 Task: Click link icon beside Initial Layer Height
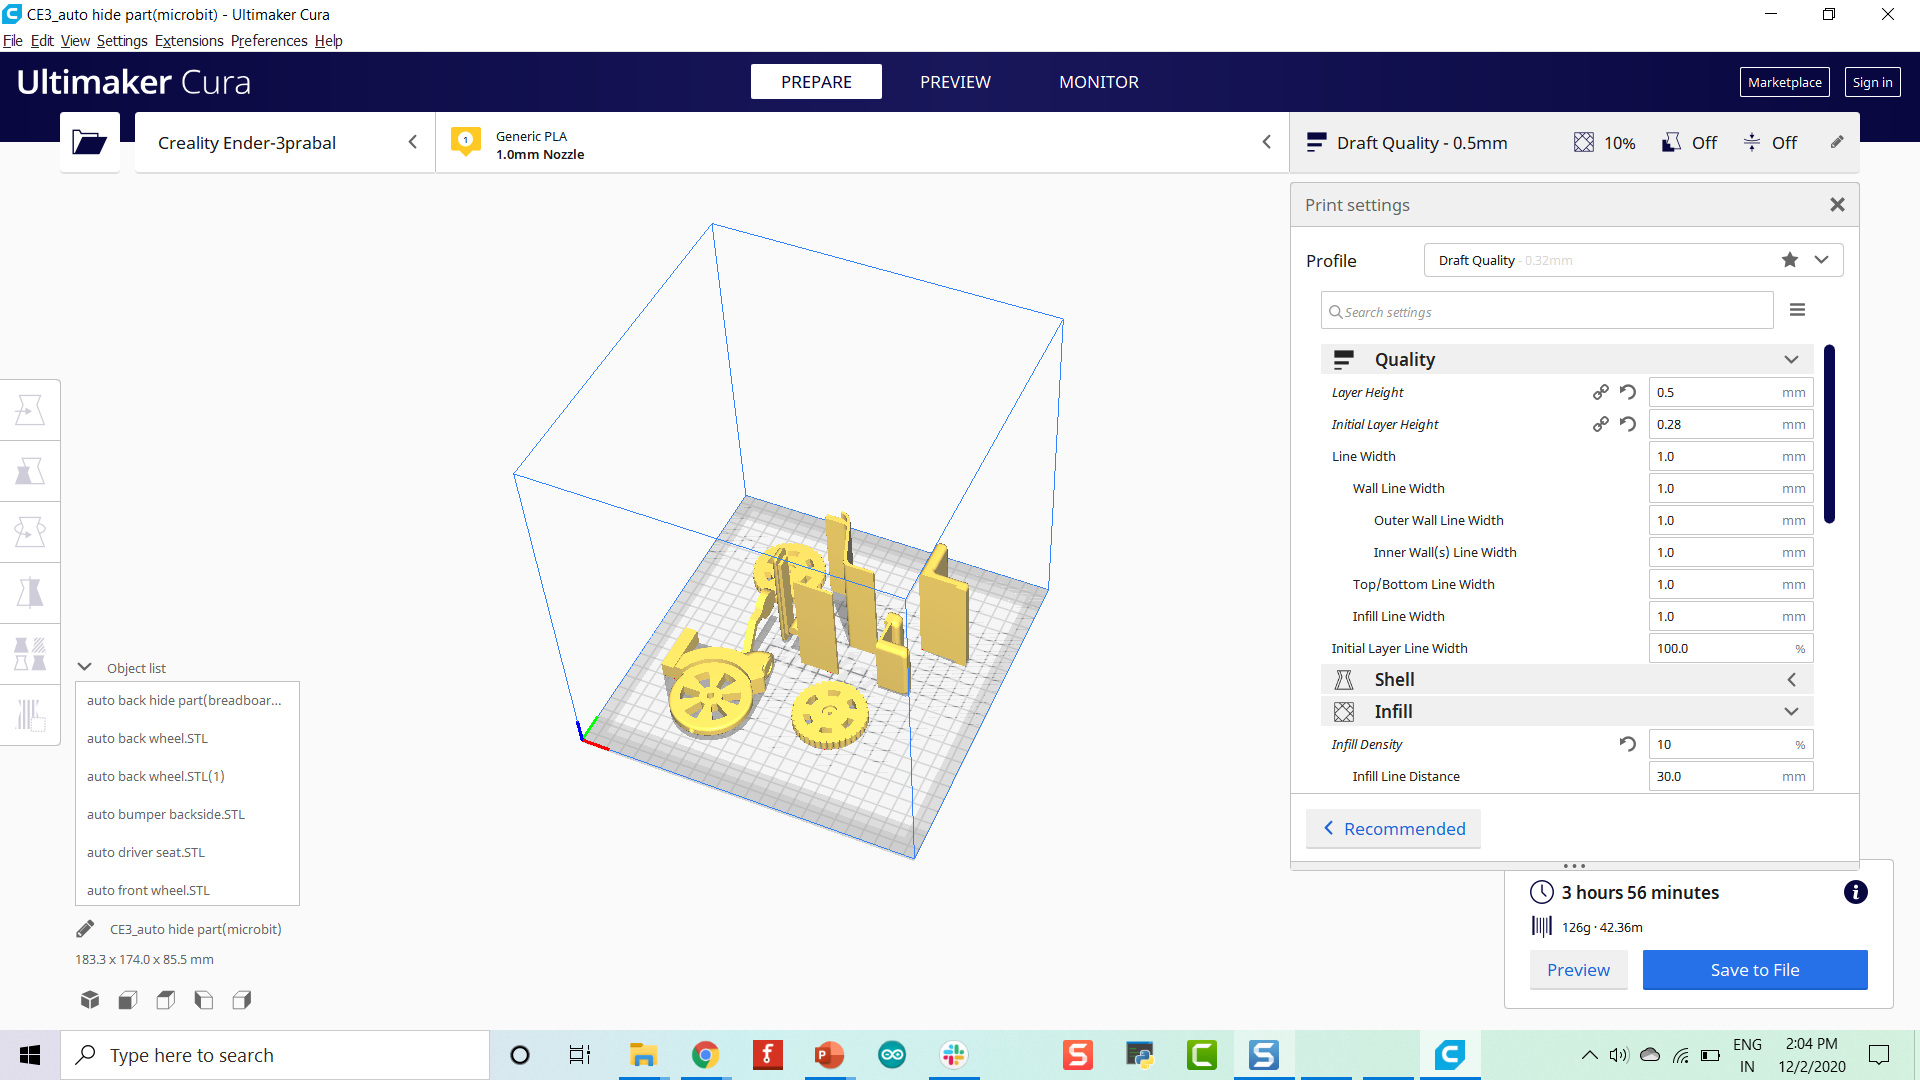click(x=1601, y=424)
